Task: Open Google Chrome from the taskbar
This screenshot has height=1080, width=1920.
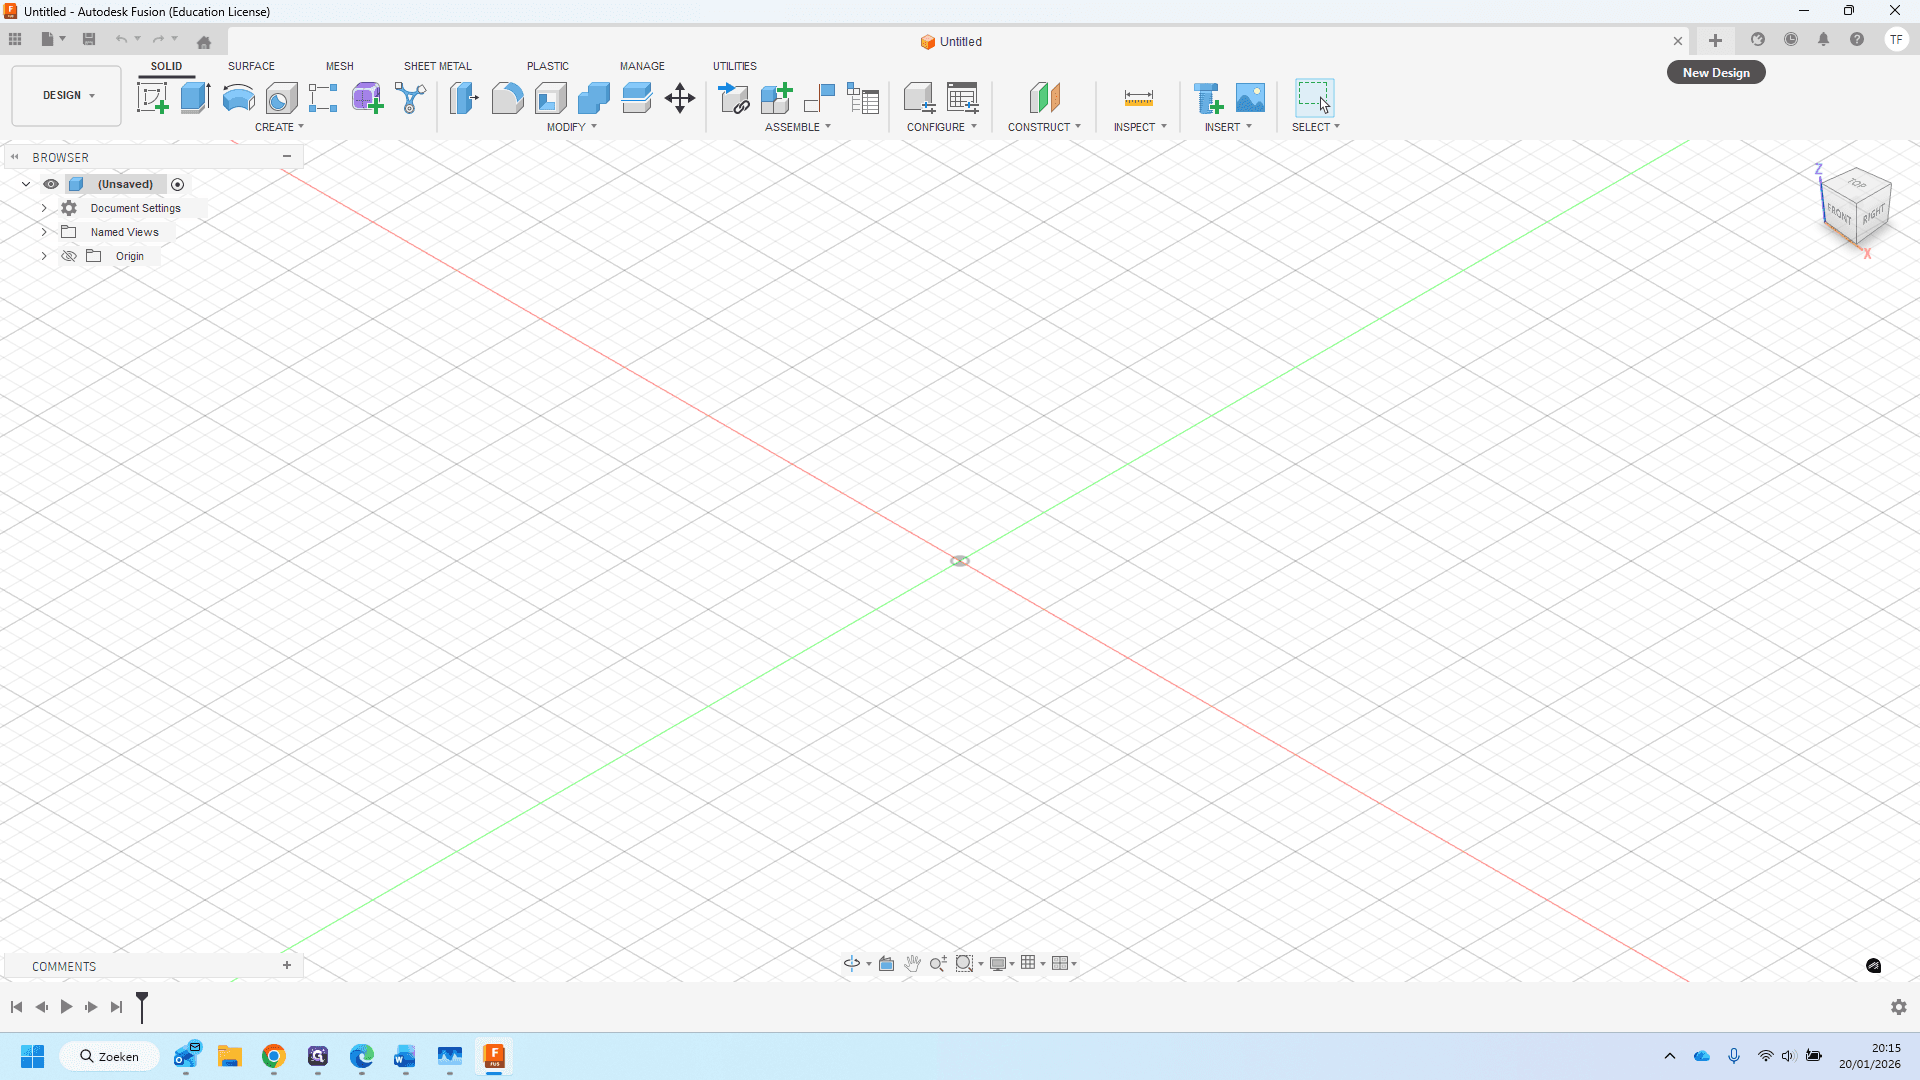Action: click(274, 1056)
